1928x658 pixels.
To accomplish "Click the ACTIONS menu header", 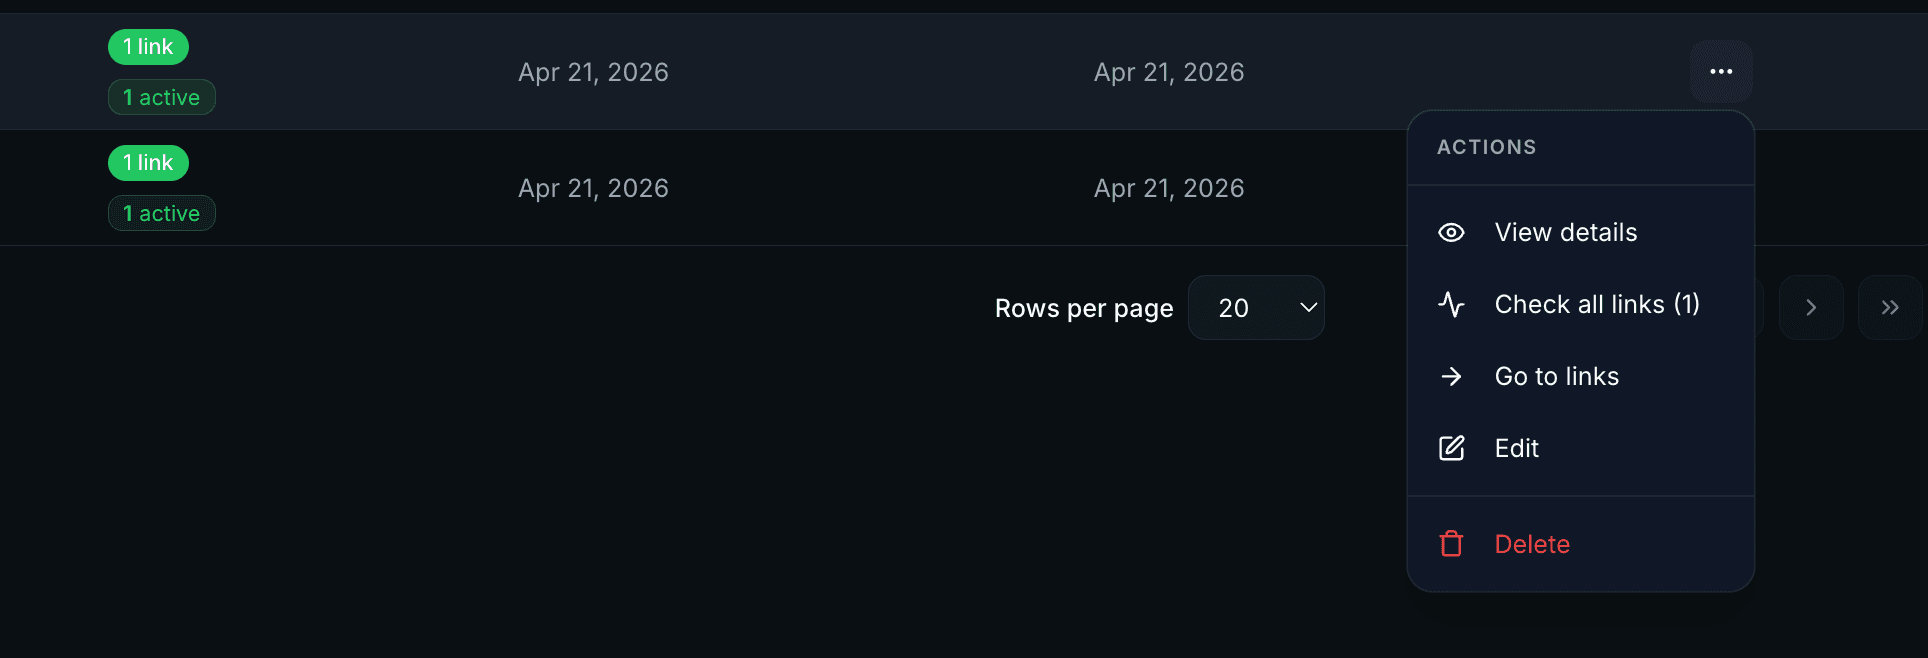I will point(1486,147).
